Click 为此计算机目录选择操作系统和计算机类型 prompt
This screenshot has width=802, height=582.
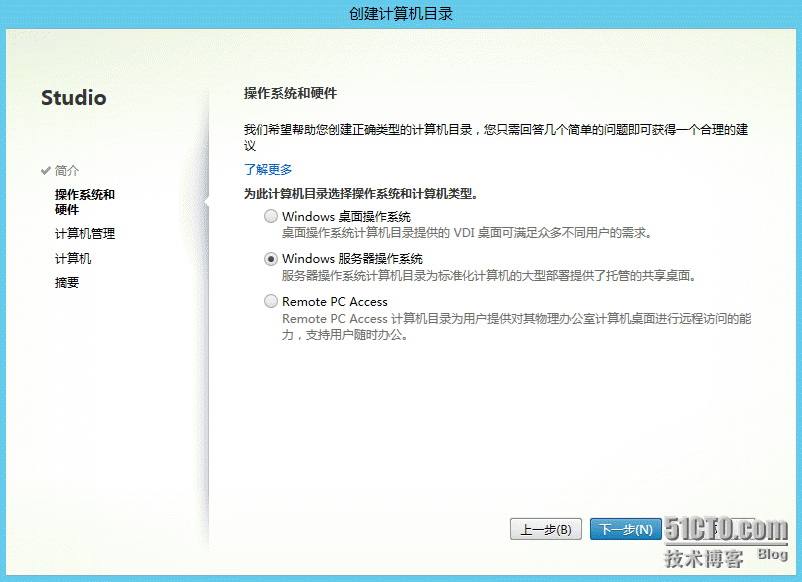click(361, 194)
